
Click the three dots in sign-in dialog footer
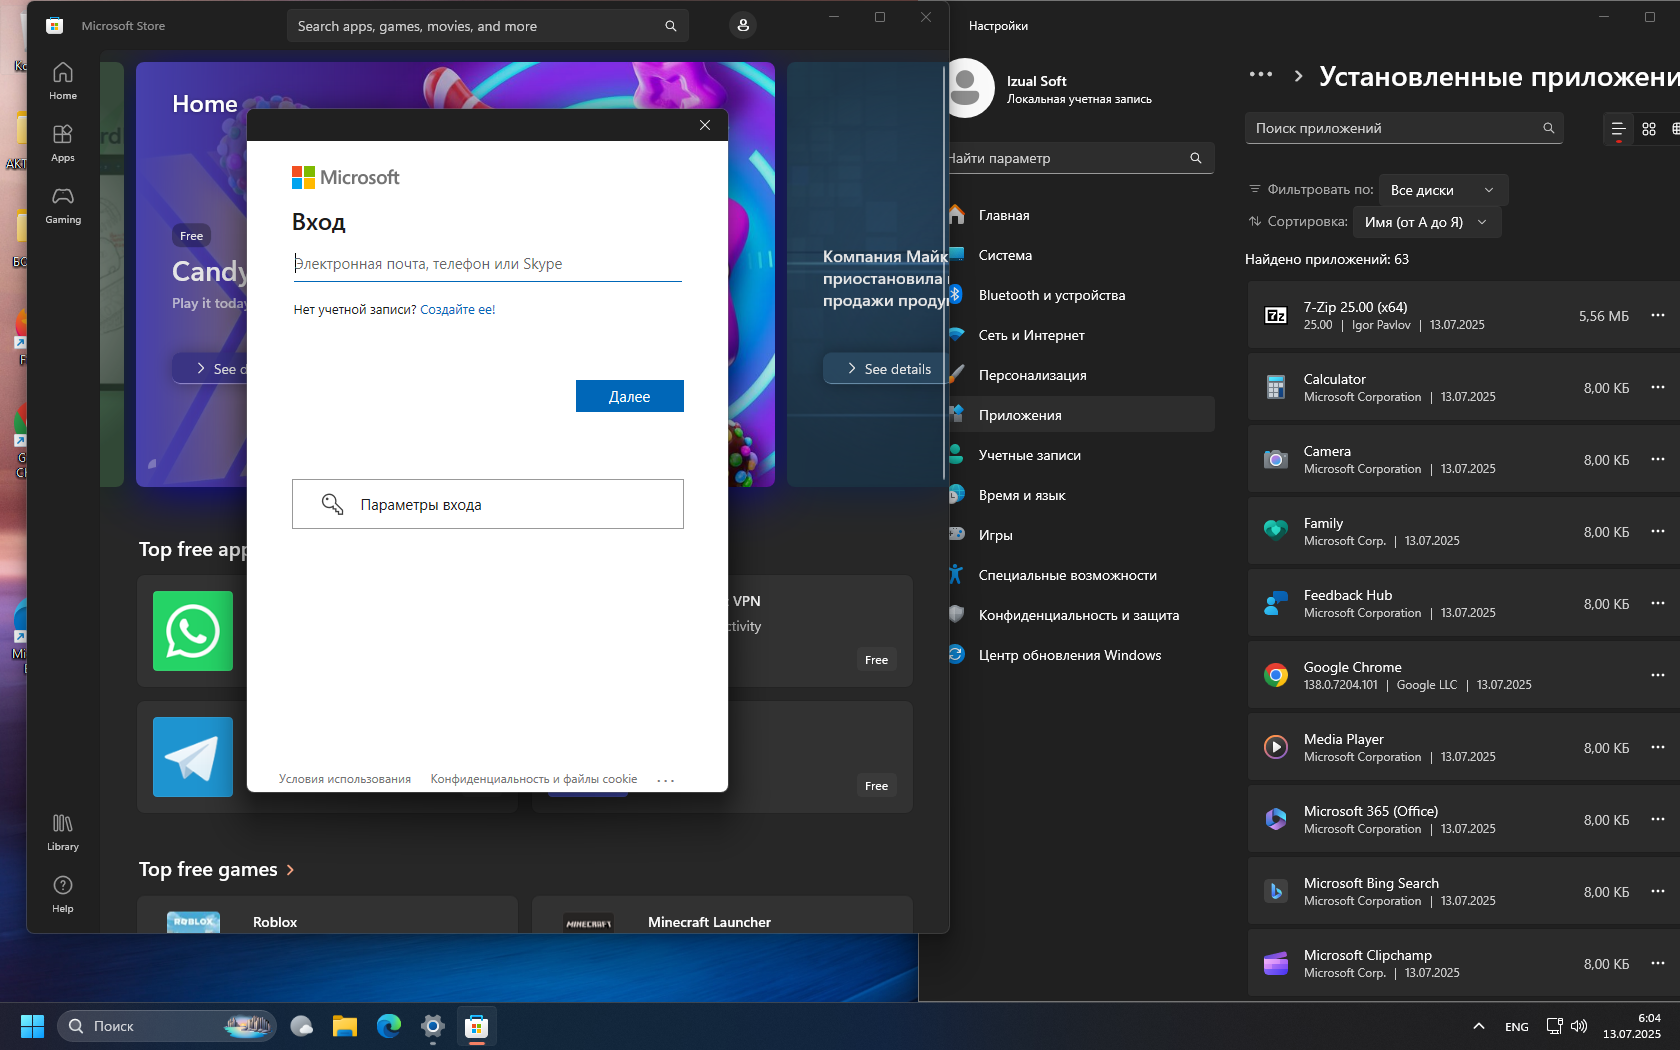tap(666, 780)
